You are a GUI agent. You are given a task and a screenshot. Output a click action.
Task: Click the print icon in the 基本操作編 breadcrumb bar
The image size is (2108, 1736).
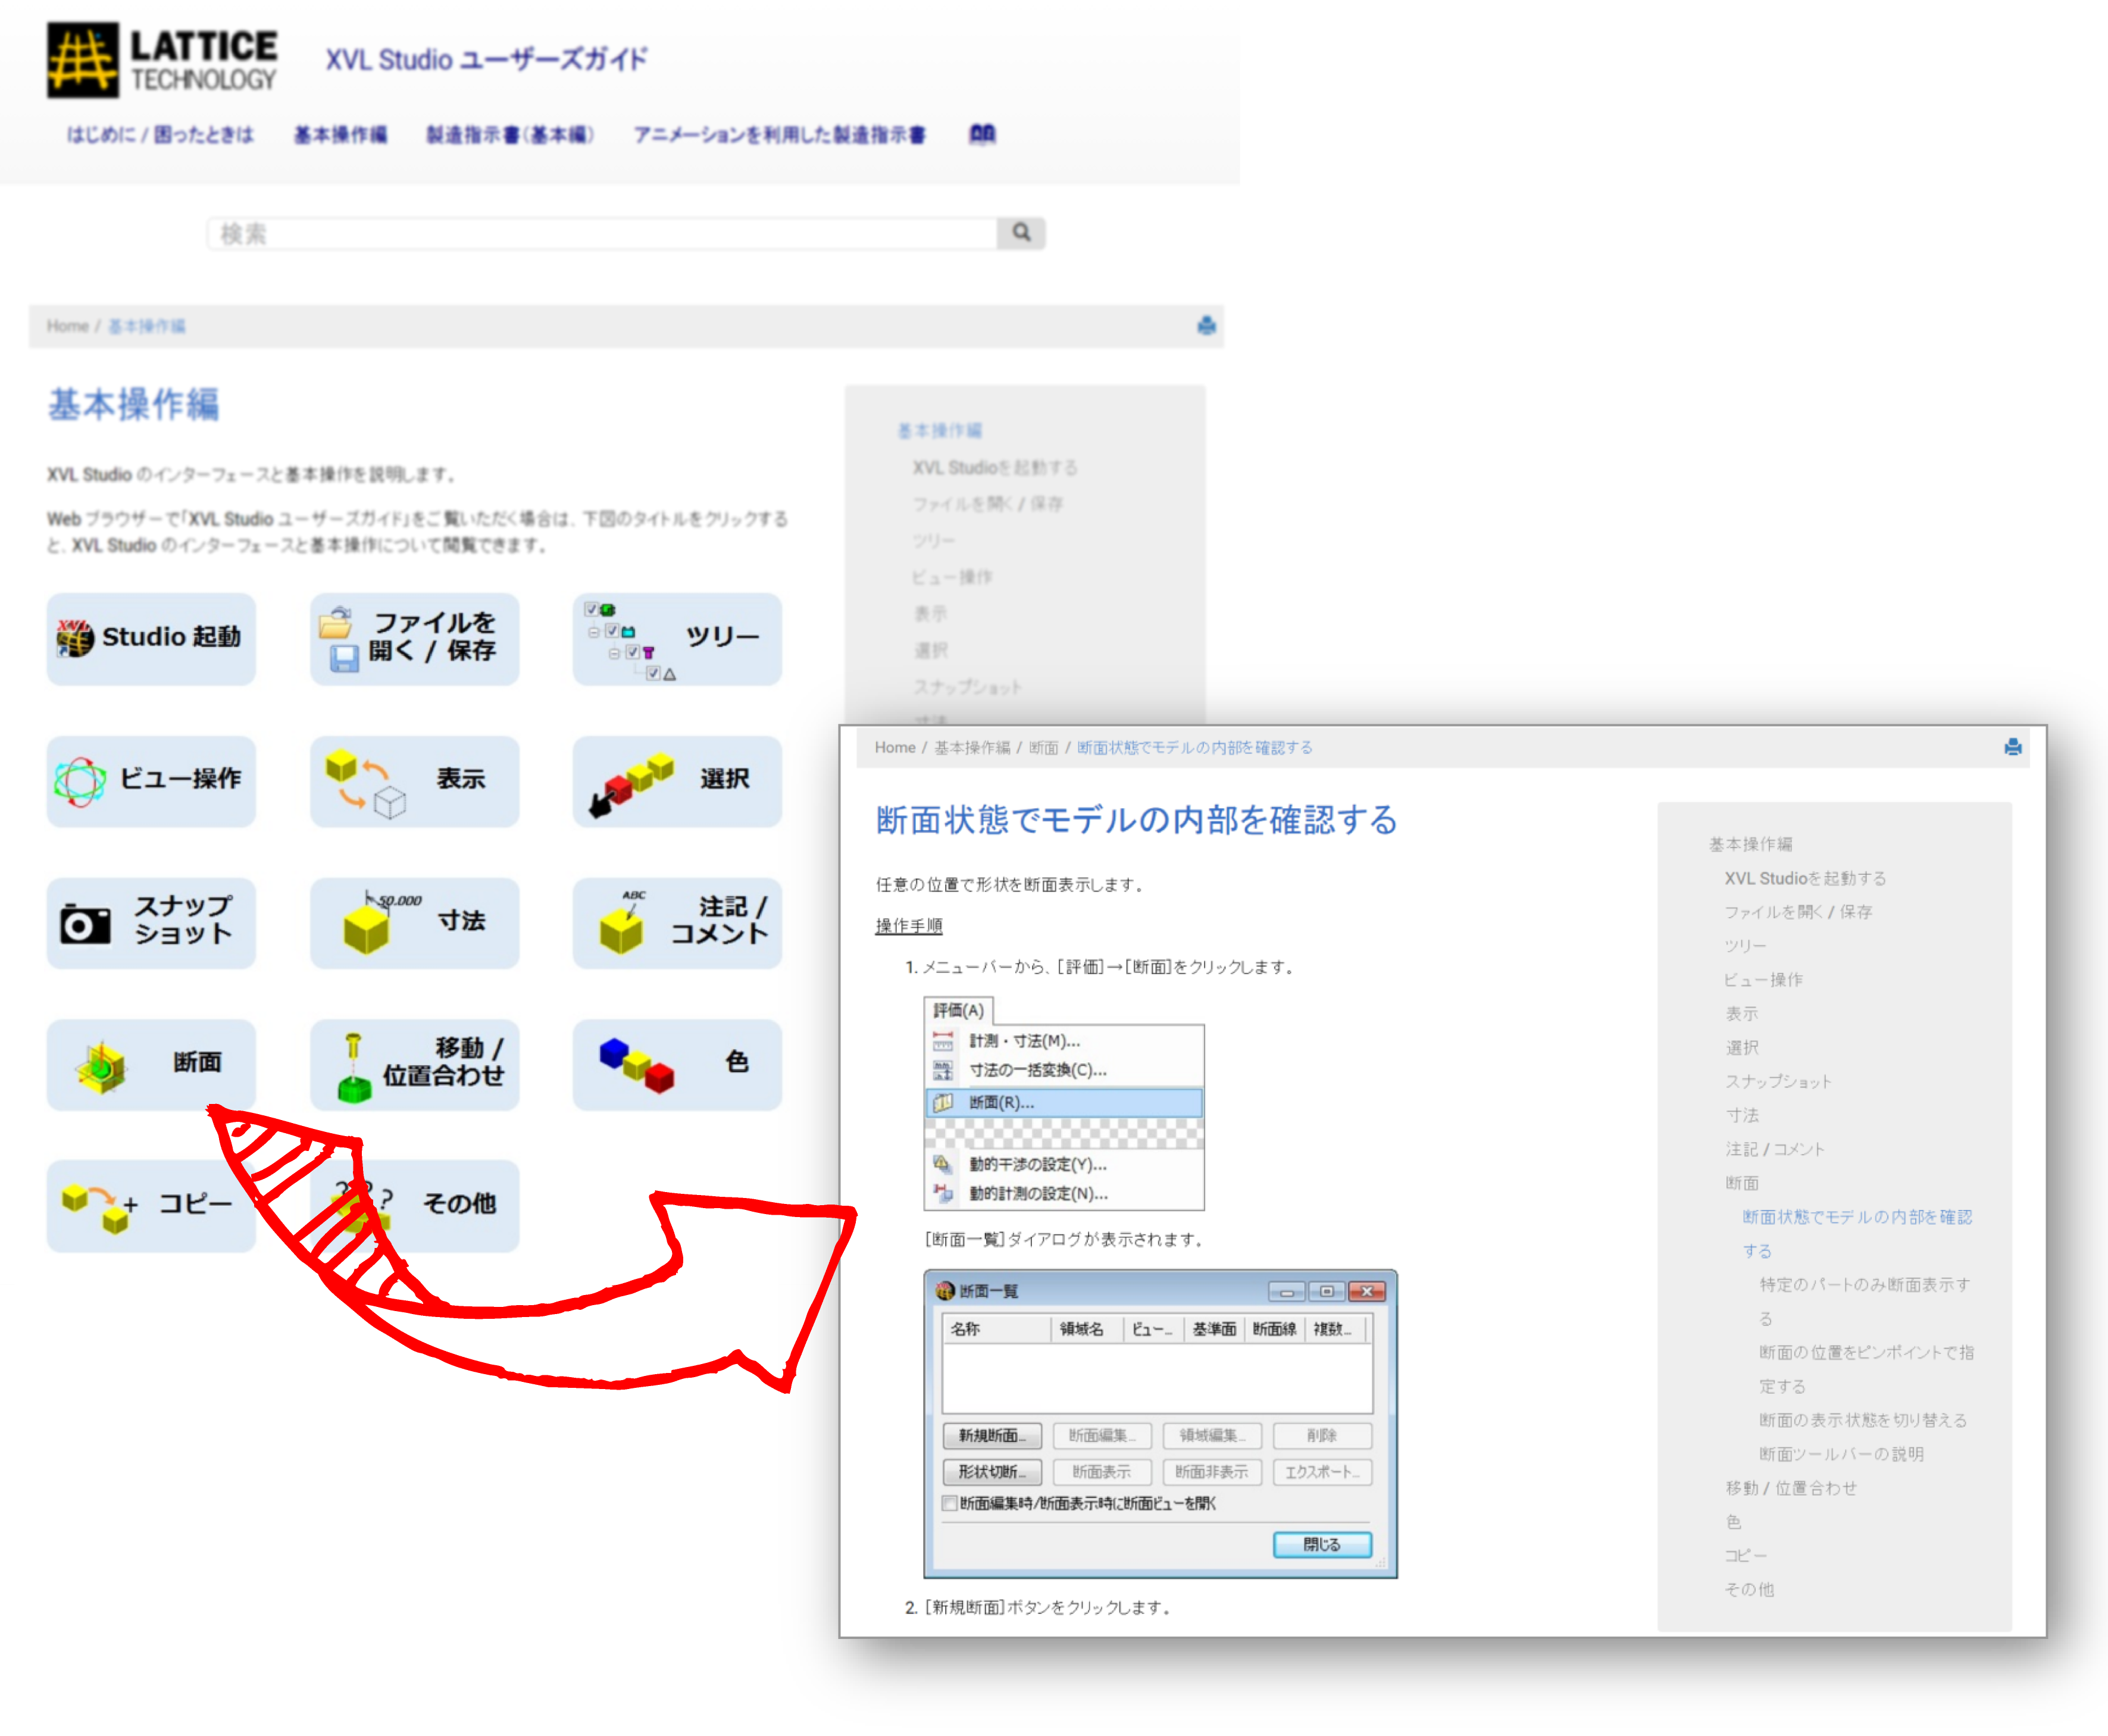pos(1206,325)
